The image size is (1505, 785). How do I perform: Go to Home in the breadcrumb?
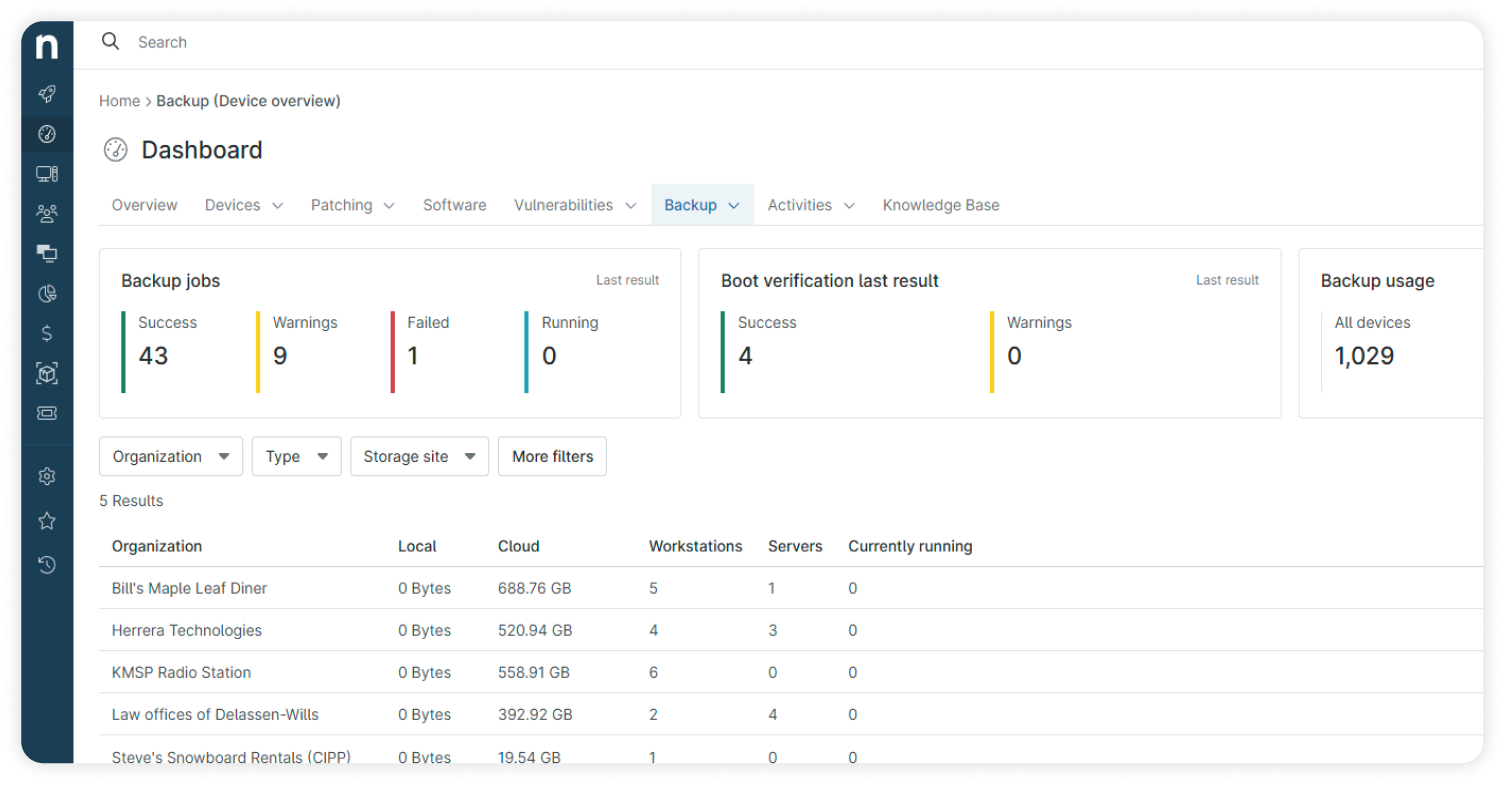point(120,101)
